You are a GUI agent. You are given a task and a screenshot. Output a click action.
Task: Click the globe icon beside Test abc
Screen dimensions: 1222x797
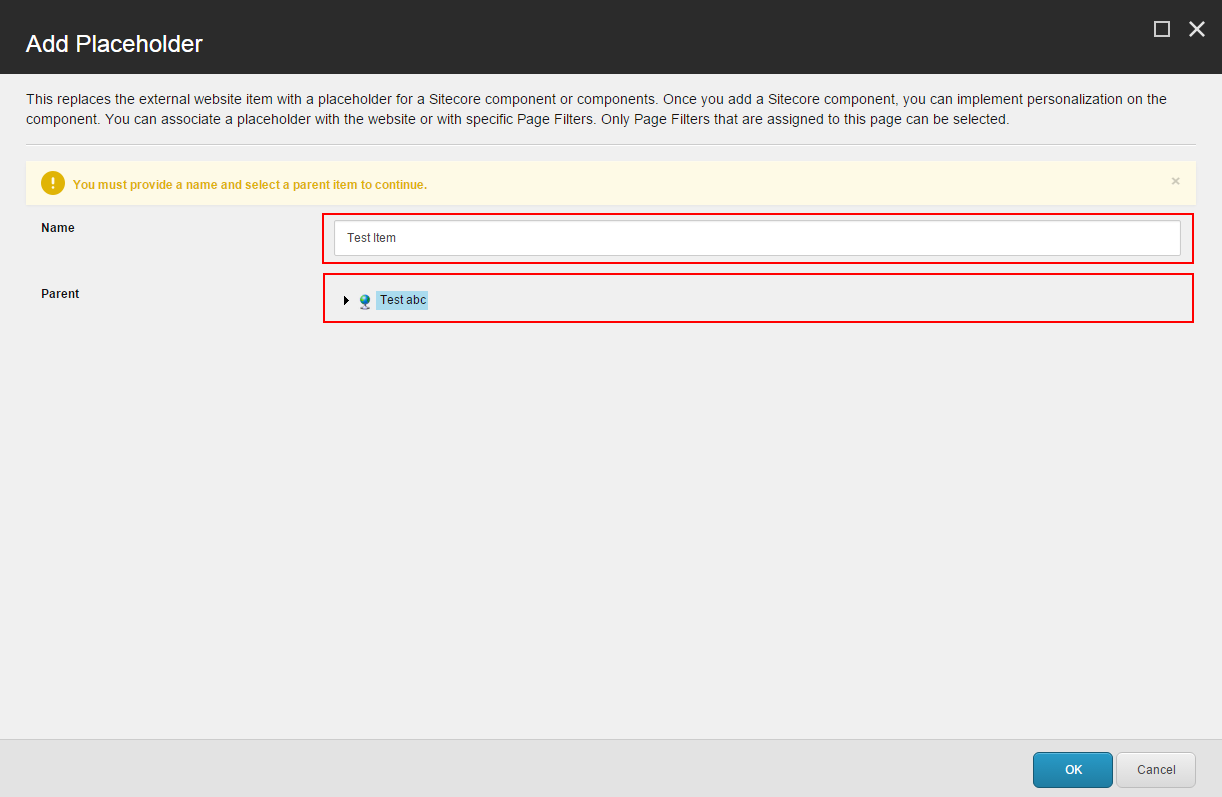coord(366,301)
